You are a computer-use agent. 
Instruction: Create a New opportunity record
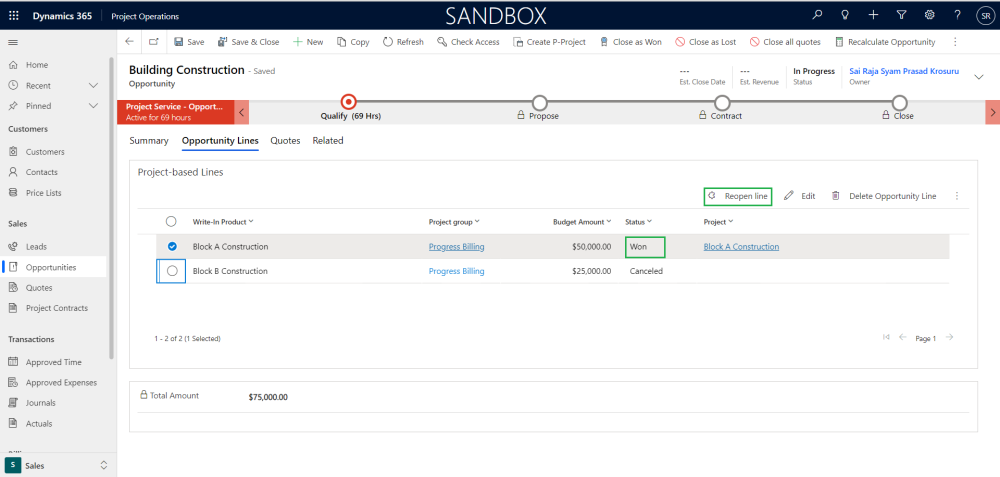307,42
